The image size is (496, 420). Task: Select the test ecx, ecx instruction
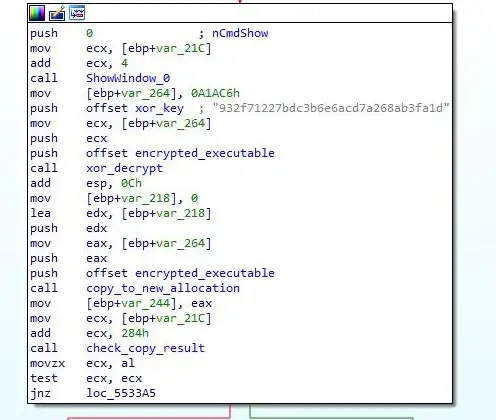86,378
